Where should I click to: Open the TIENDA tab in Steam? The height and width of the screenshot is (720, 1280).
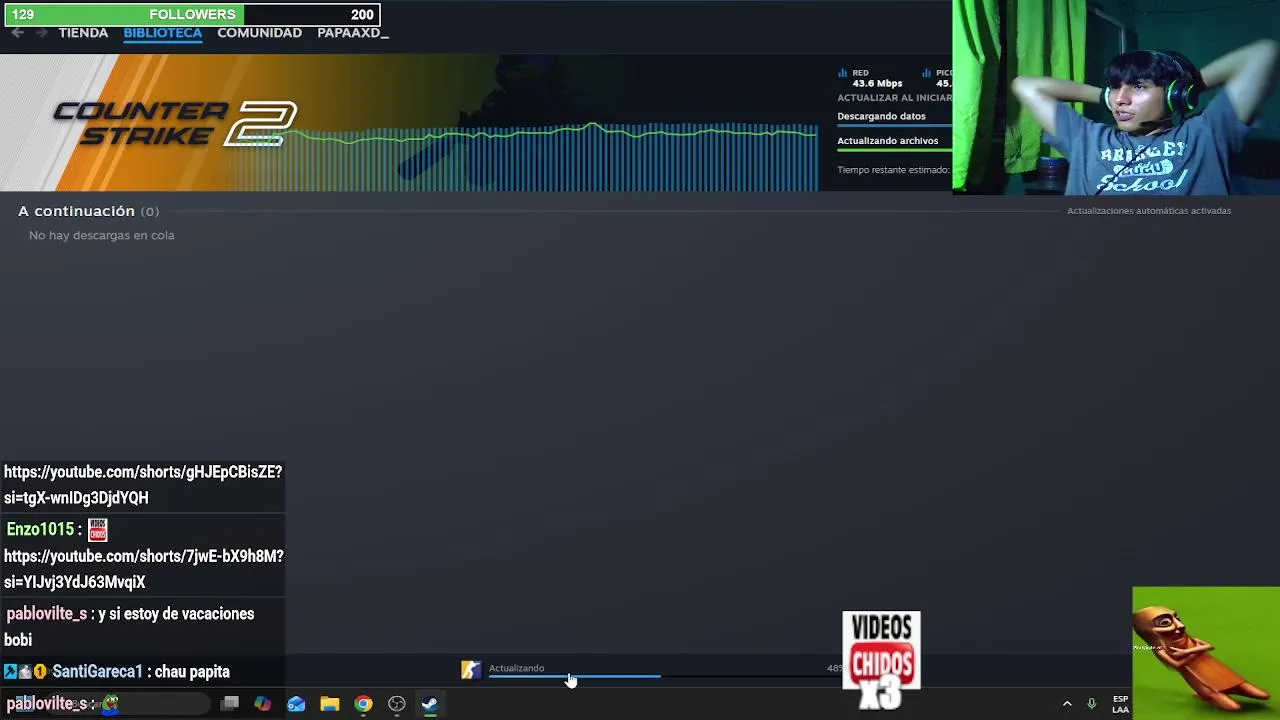[x=83, y=33]
